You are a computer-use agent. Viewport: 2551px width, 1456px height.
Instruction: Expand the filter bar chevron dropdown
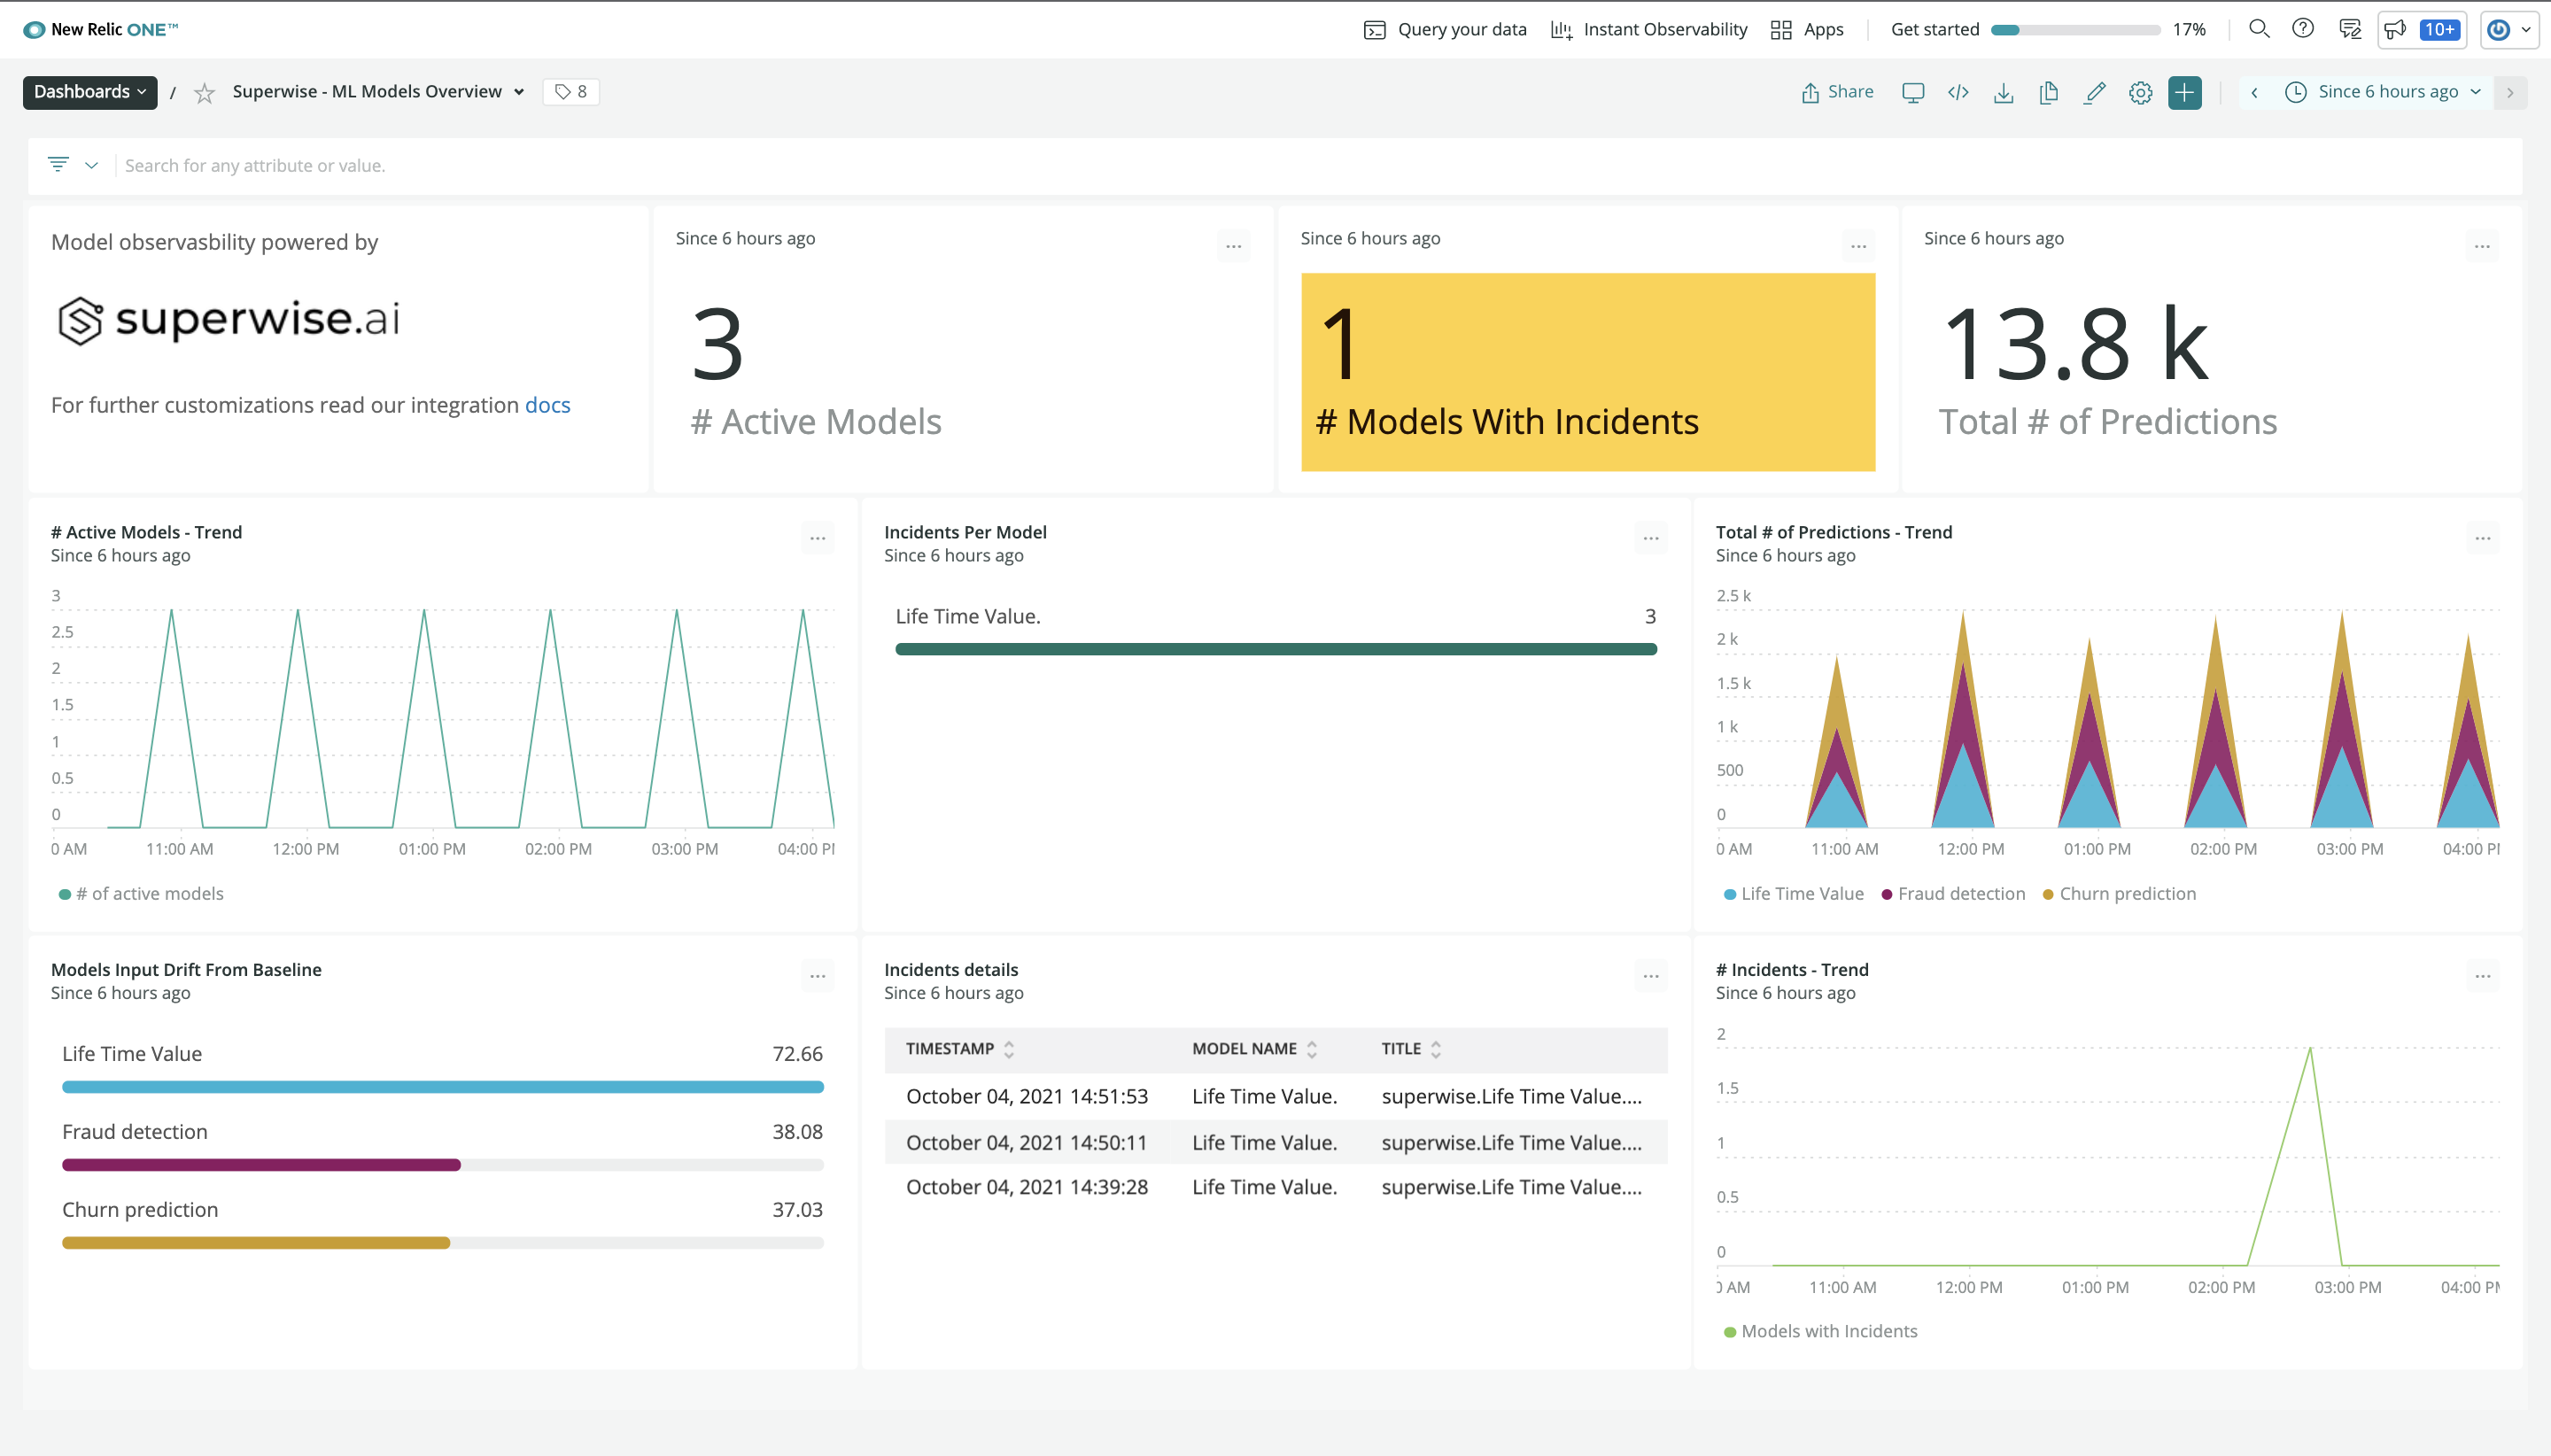(x=91, y=165)
